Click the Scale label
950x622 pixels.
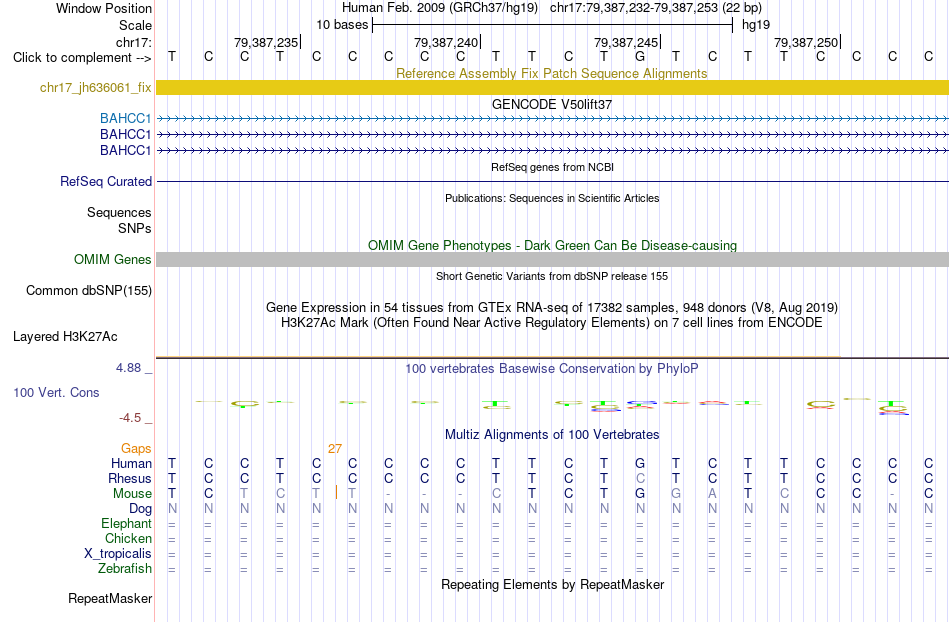[135, 25]
